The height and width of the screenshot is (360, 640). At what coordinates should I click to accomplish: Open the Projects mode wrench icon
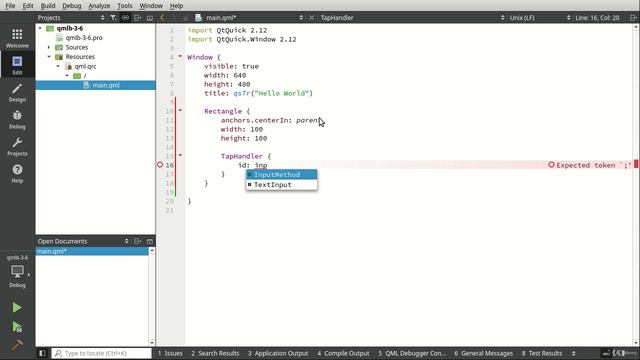tap(17, 146)
